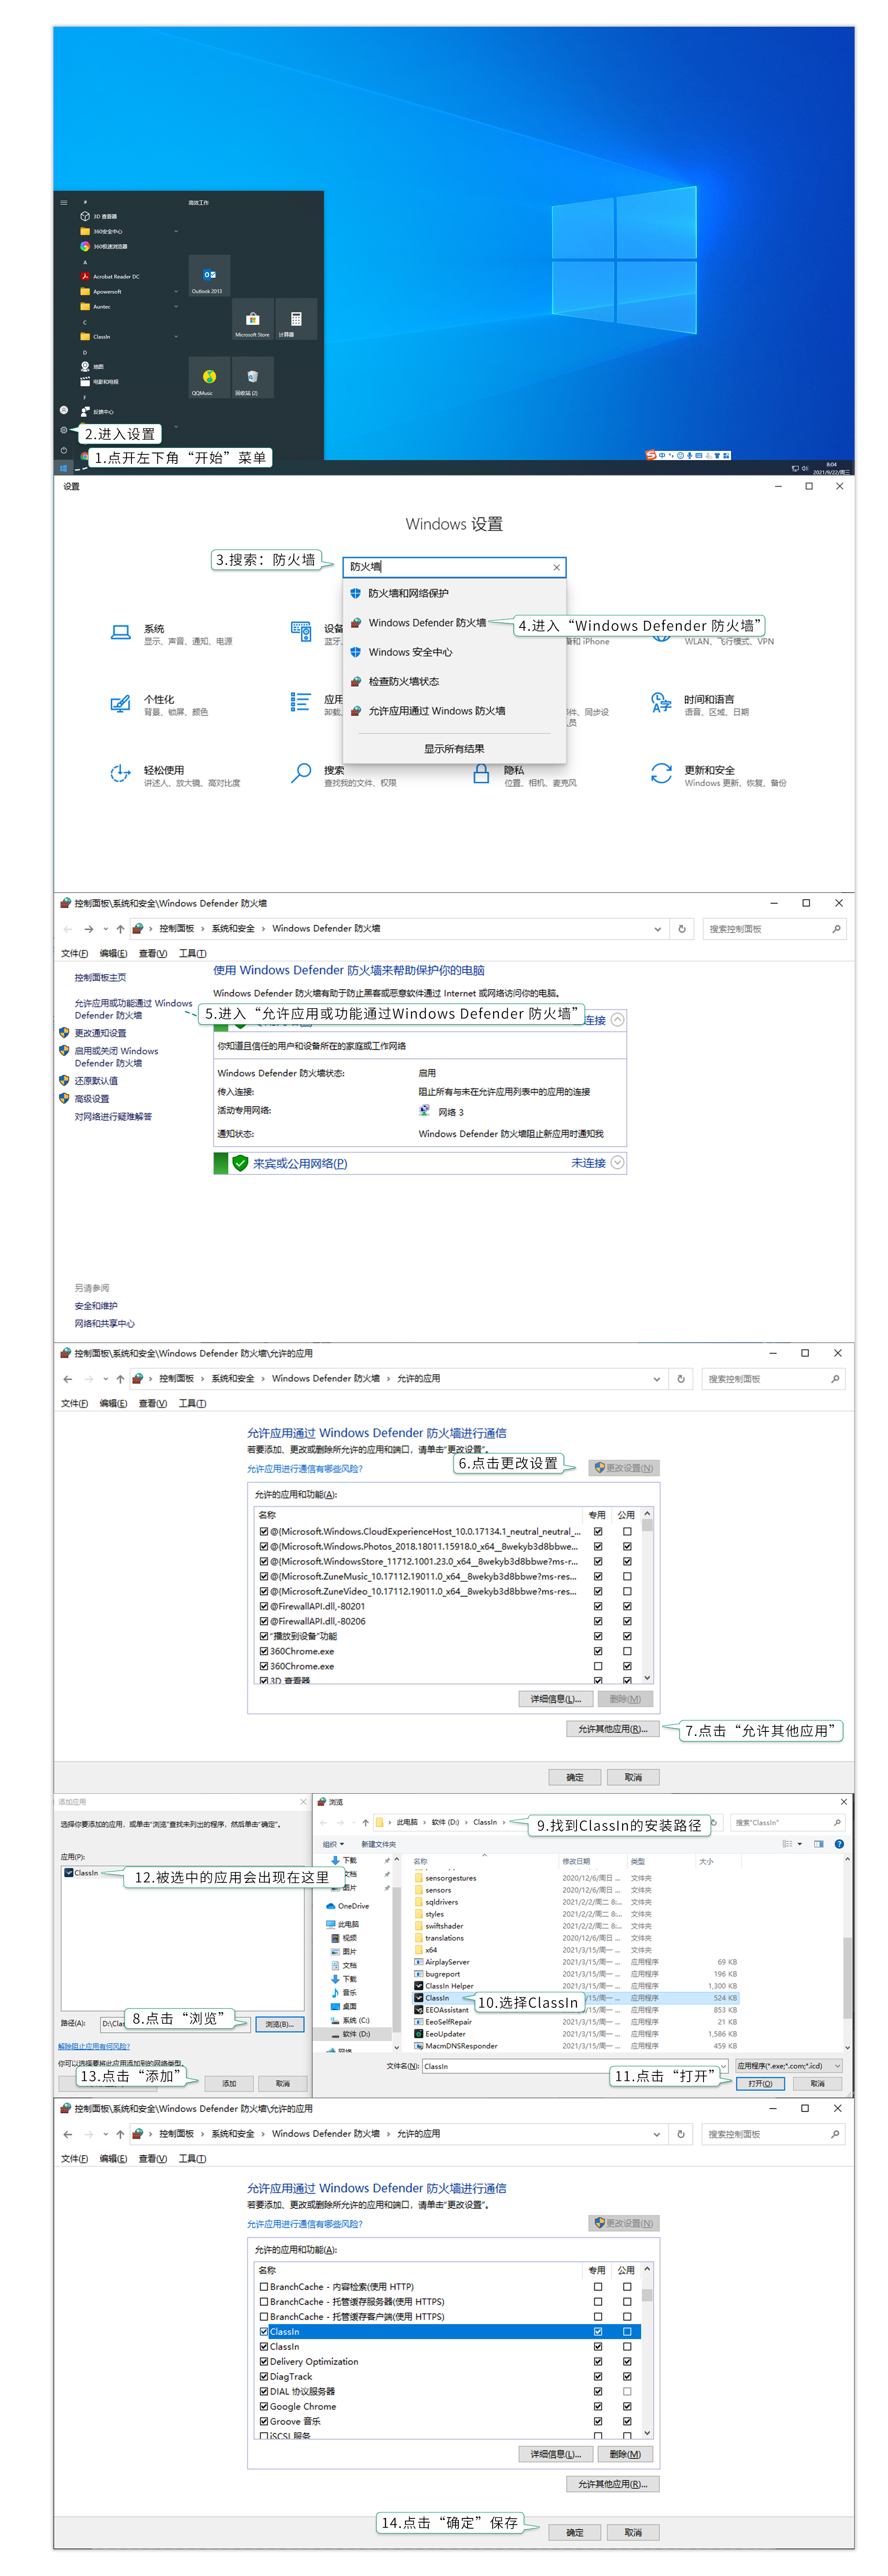This screenshot has width=888, height=2576.
Task: Click 显示所有结果 in search suggestions
Action: [454, 748]
